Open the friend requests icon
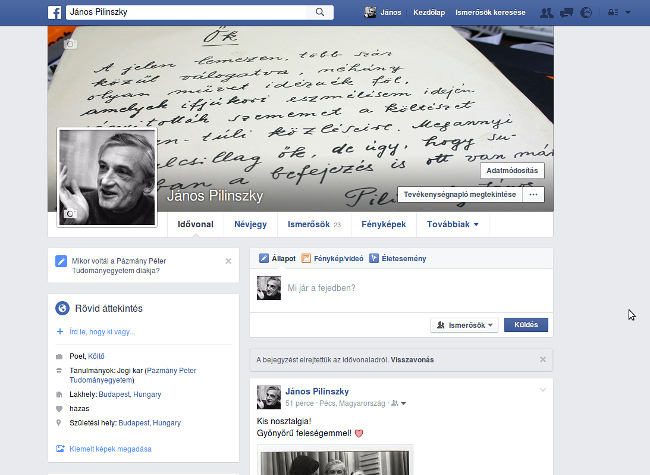The height and width of the screenshot is (475, 650). [547, 13]
